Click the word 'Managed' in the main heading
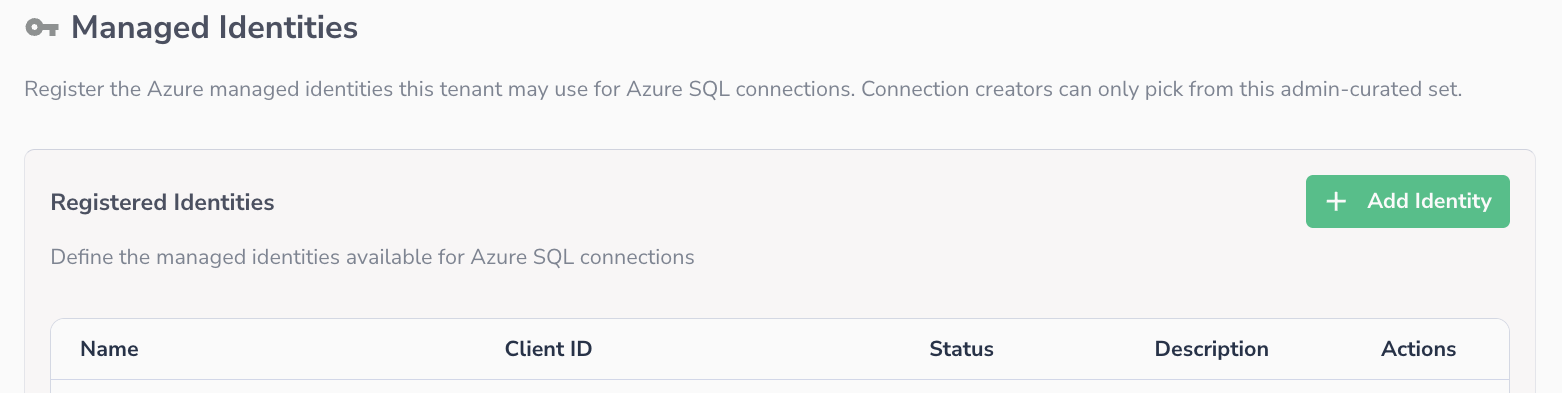This screenshot has width=1562, height=393. pyautogui.click(x=139, y=28)
